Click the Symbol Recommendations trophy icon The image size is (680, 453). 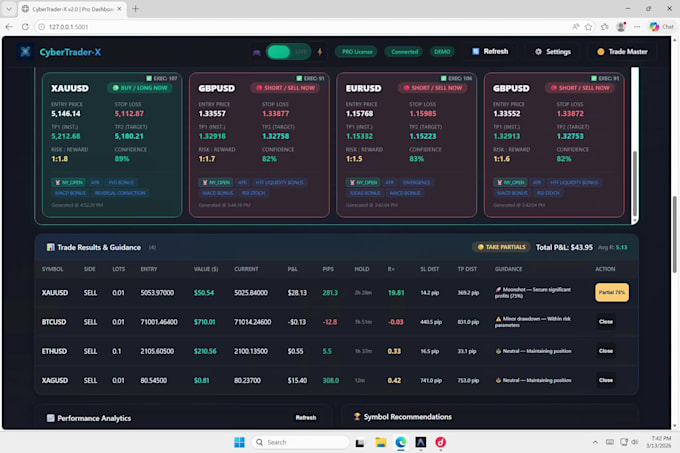pyautogui.click(x=357, y=417)
